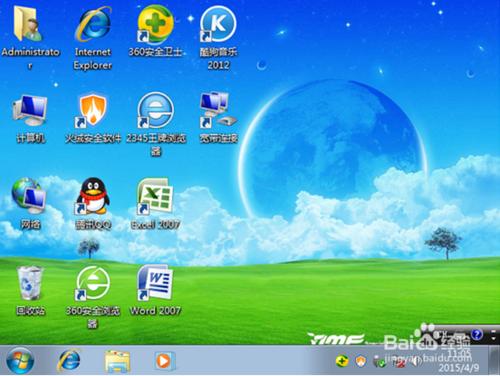This screenshot has height=376, width=500.
Task: Open the 回收站 (Recycle Bin) icon
Action: coord(30,291)
